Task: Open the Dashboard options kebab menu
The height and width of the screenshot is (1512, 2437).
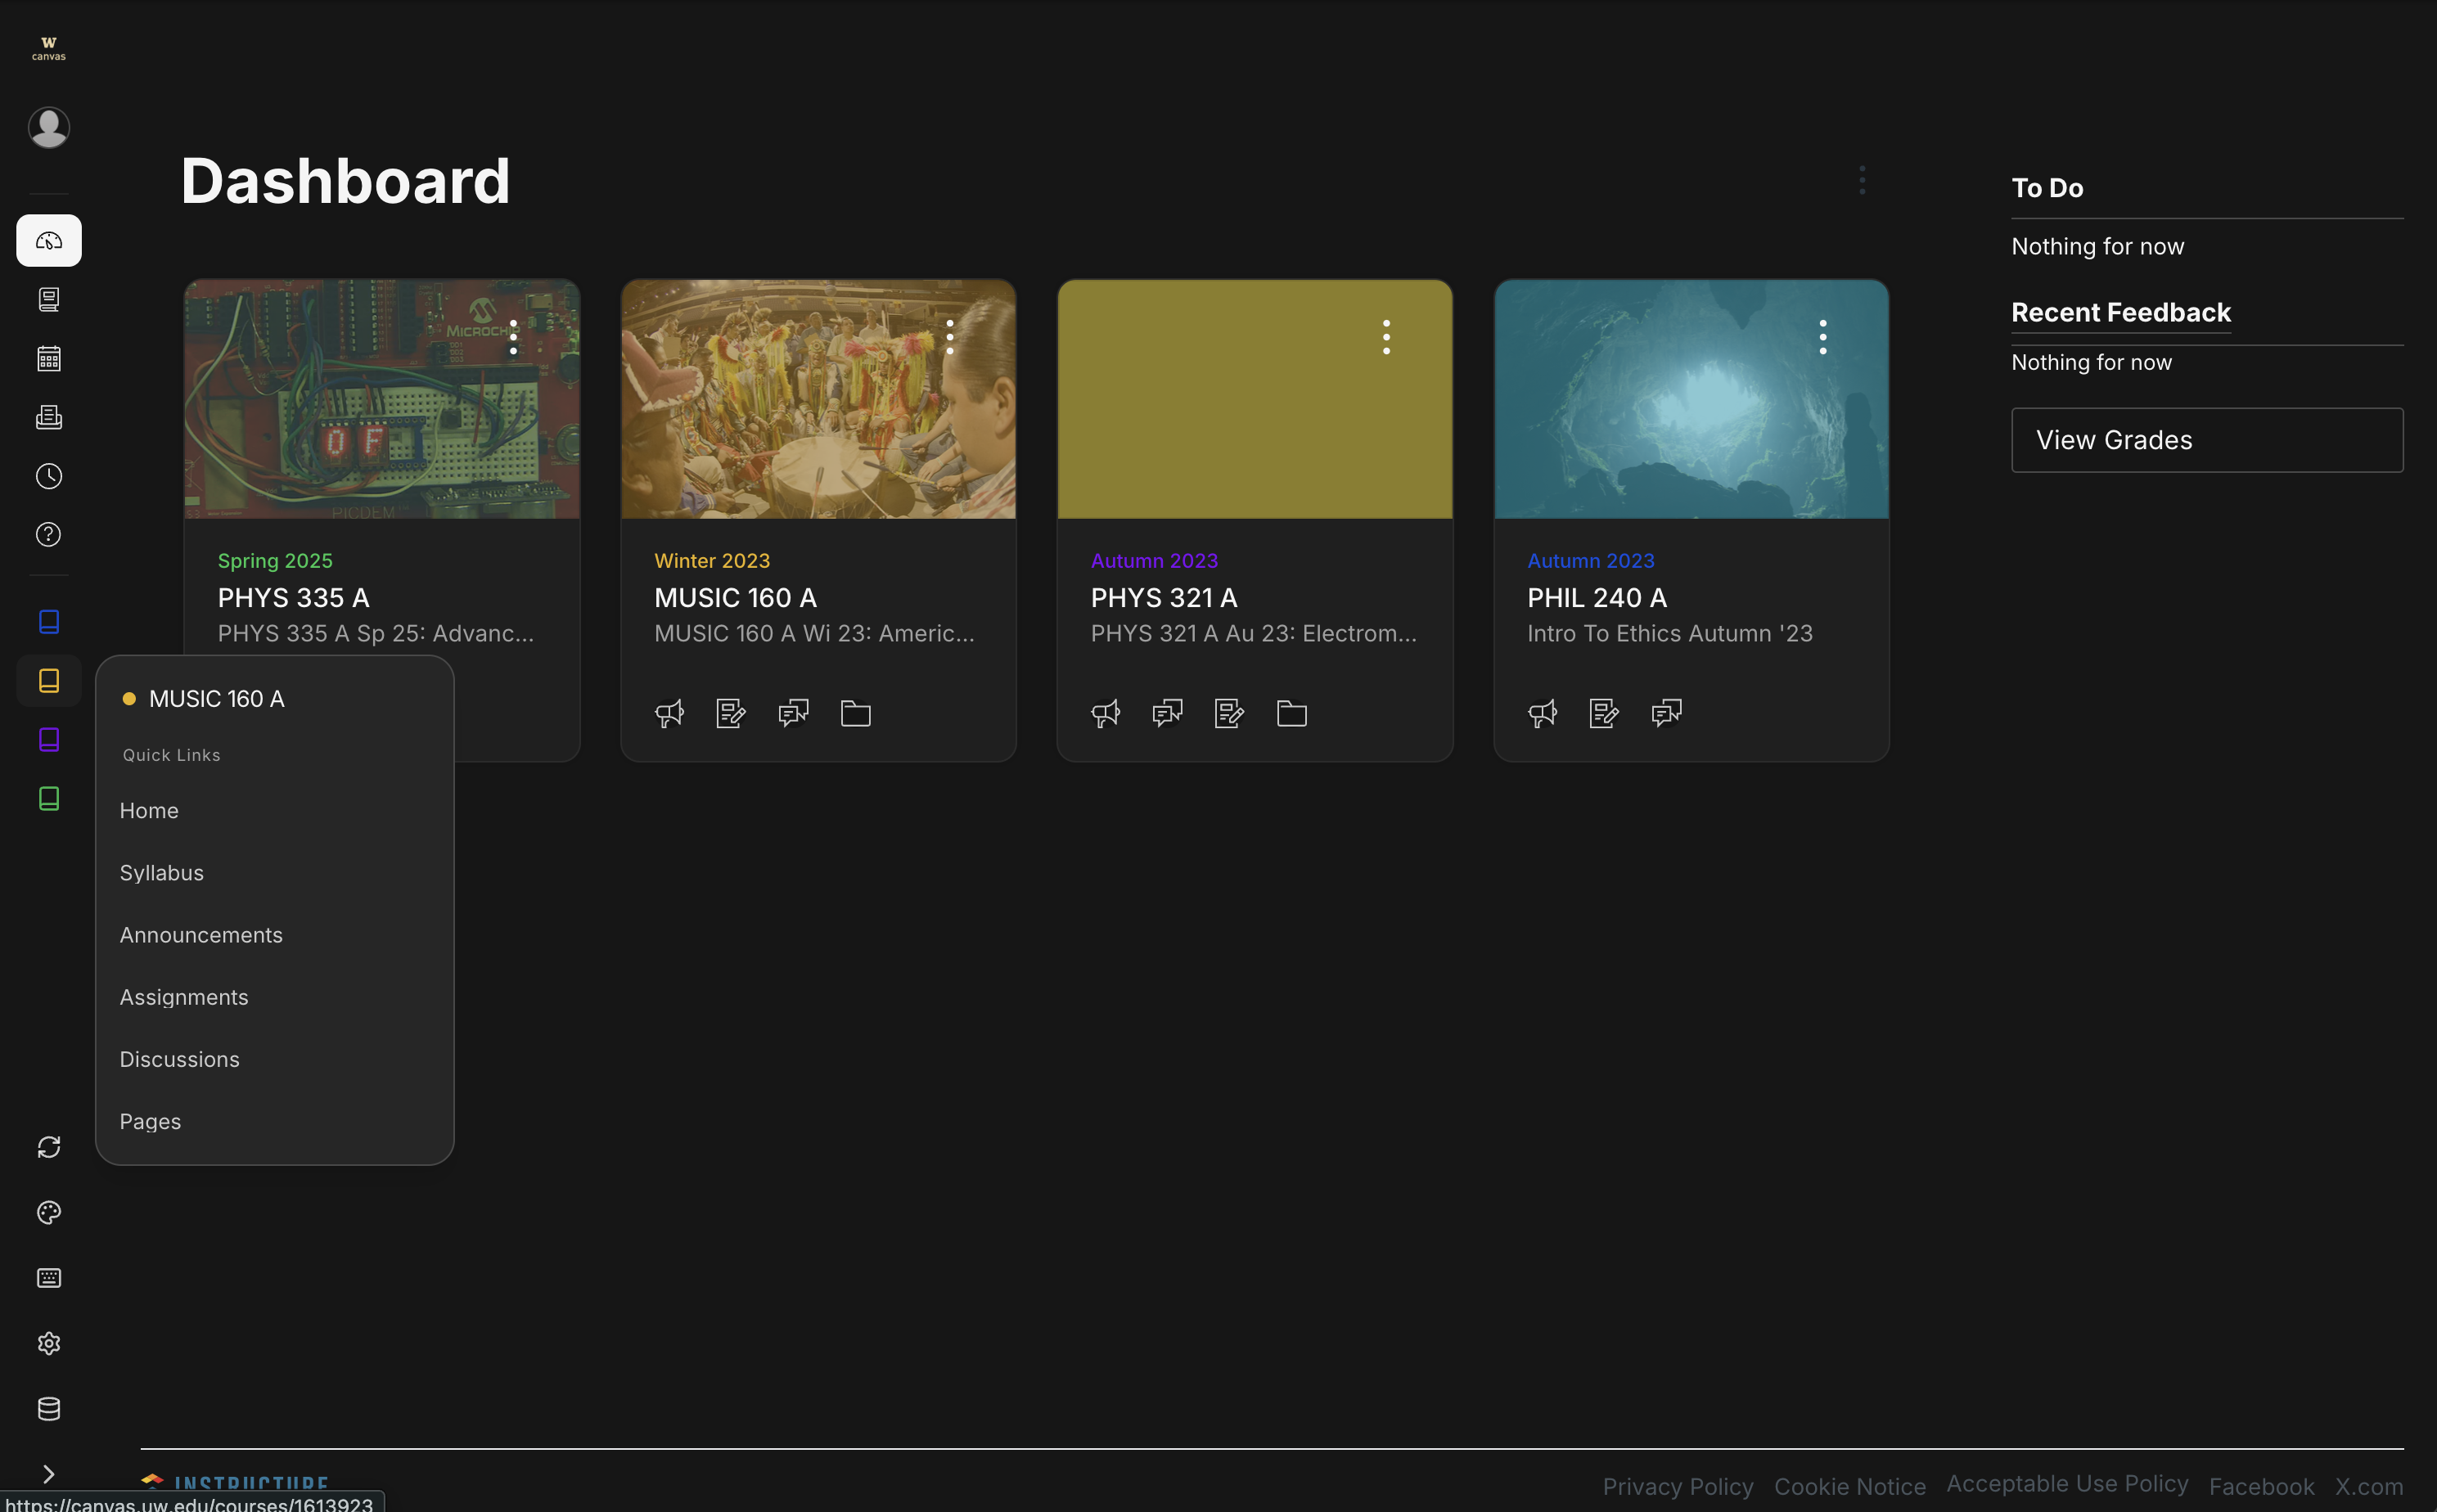Action: pyautogui.click(x=1862, y=180)
